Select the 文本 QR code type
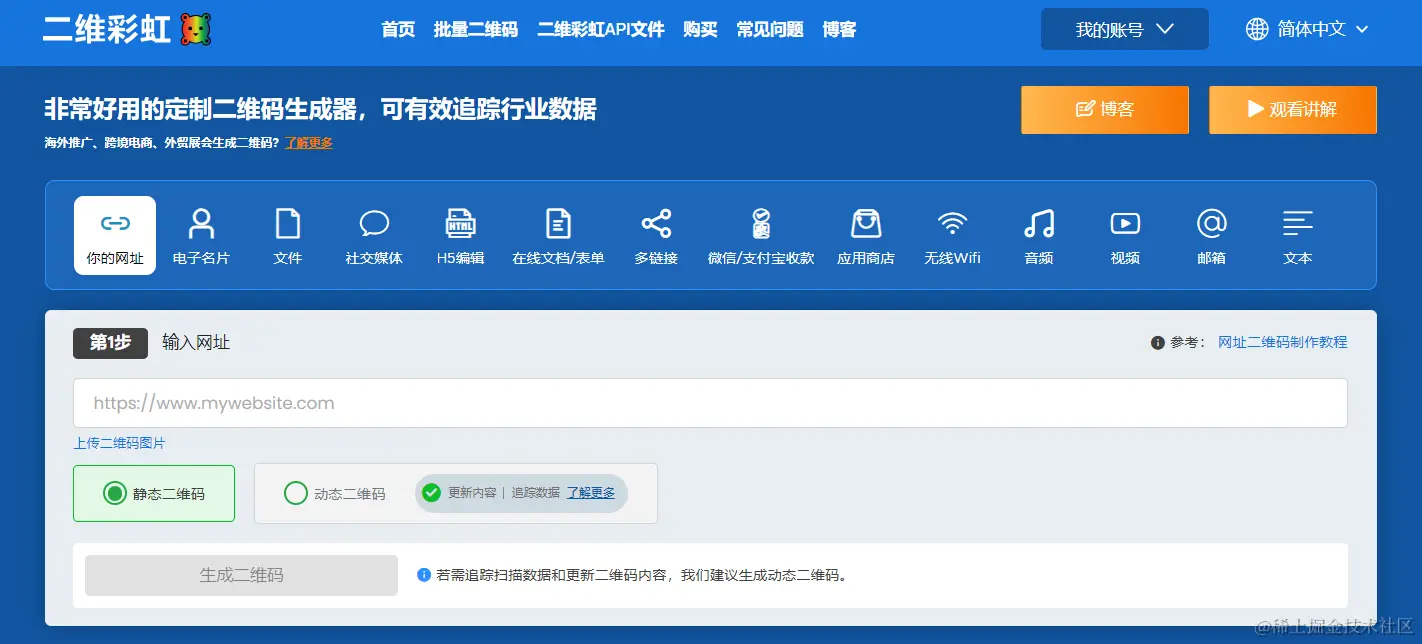Screen dimensions: 1422x644 point(1296,235)
